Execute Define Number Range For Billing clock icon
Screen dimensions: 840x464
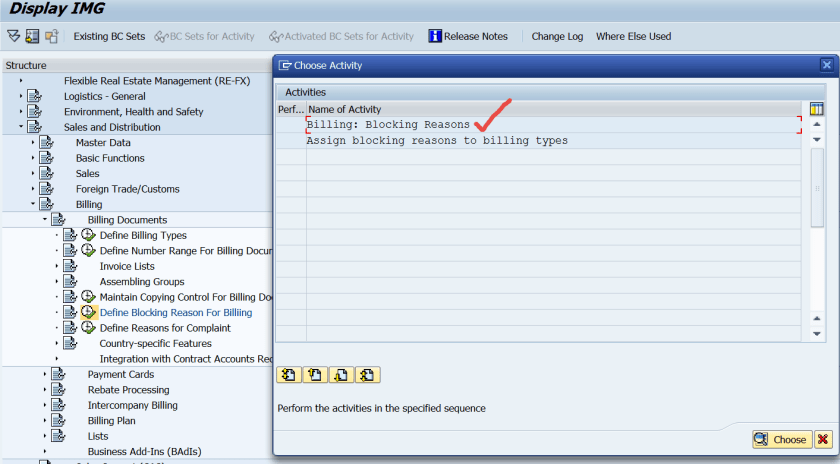(88, 250)
